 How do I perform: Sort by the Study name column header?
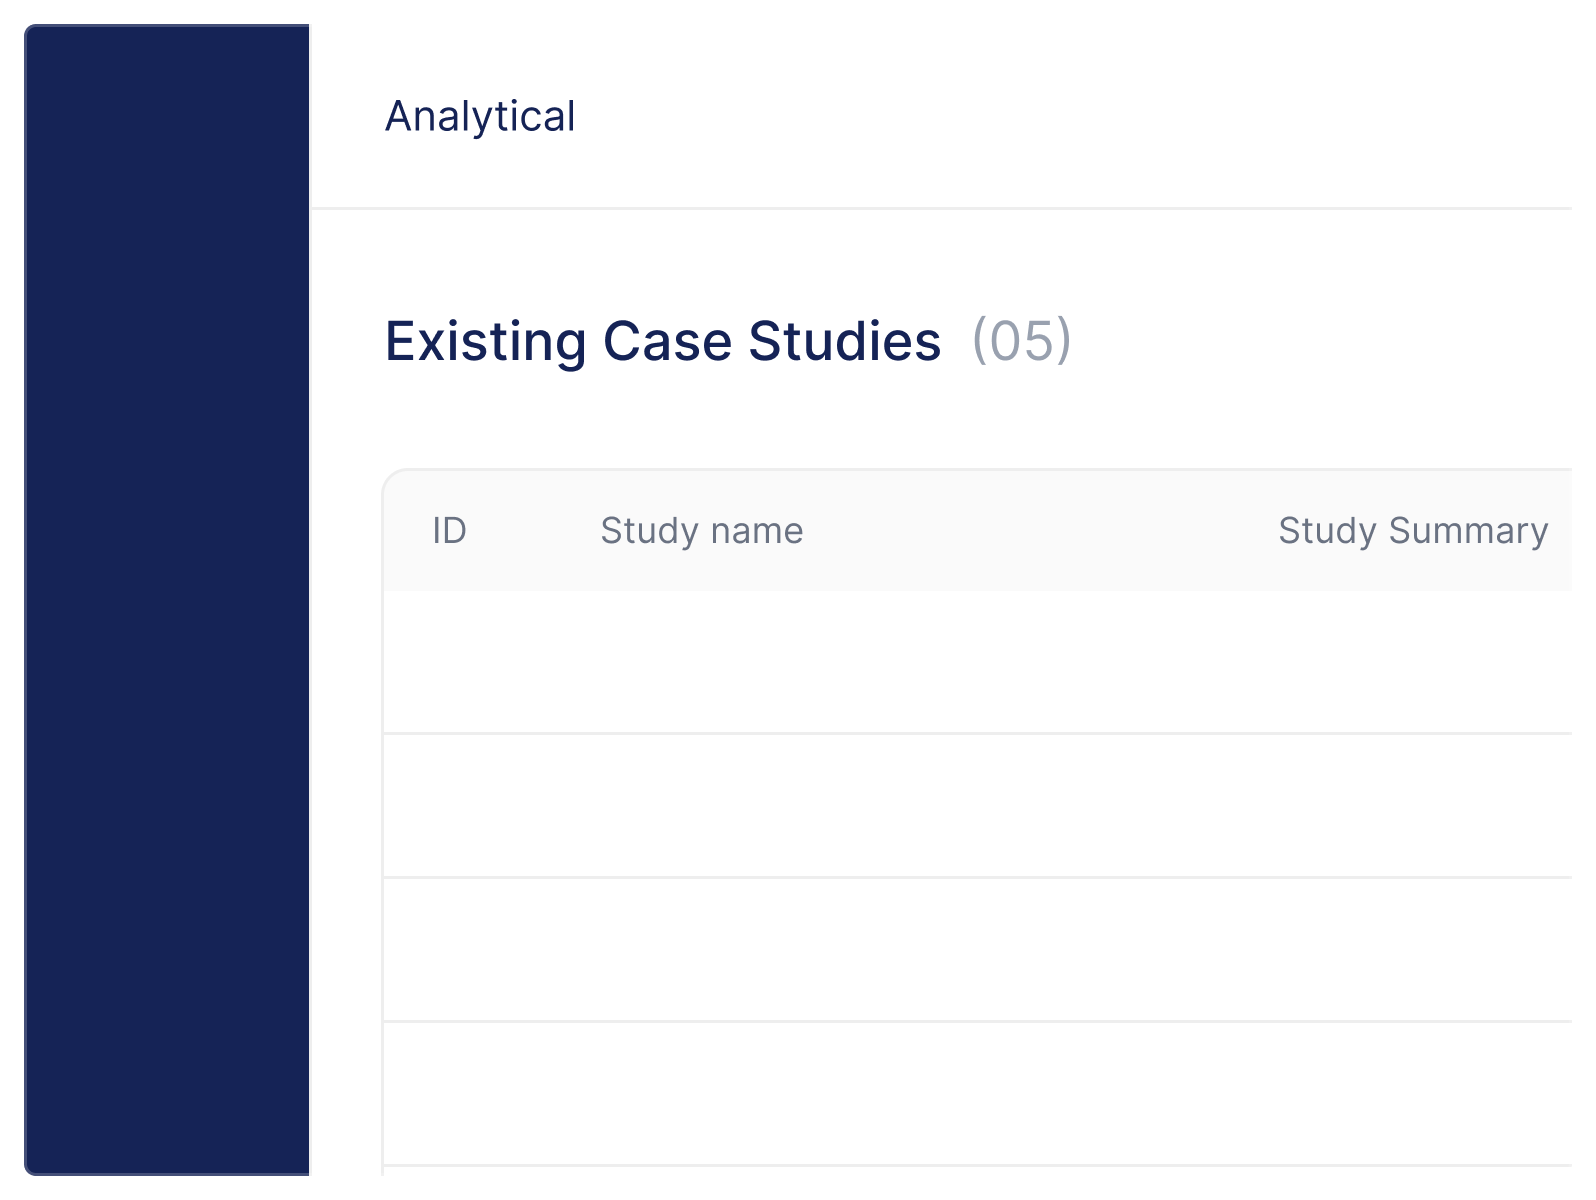tap(702, 531)
